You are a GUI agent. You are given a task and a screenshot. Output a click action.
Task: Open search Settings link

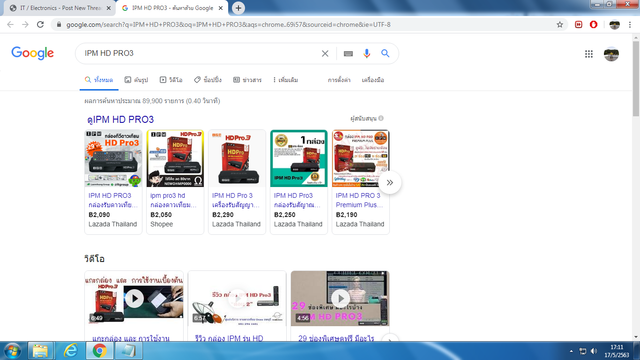tap(339, 80)
